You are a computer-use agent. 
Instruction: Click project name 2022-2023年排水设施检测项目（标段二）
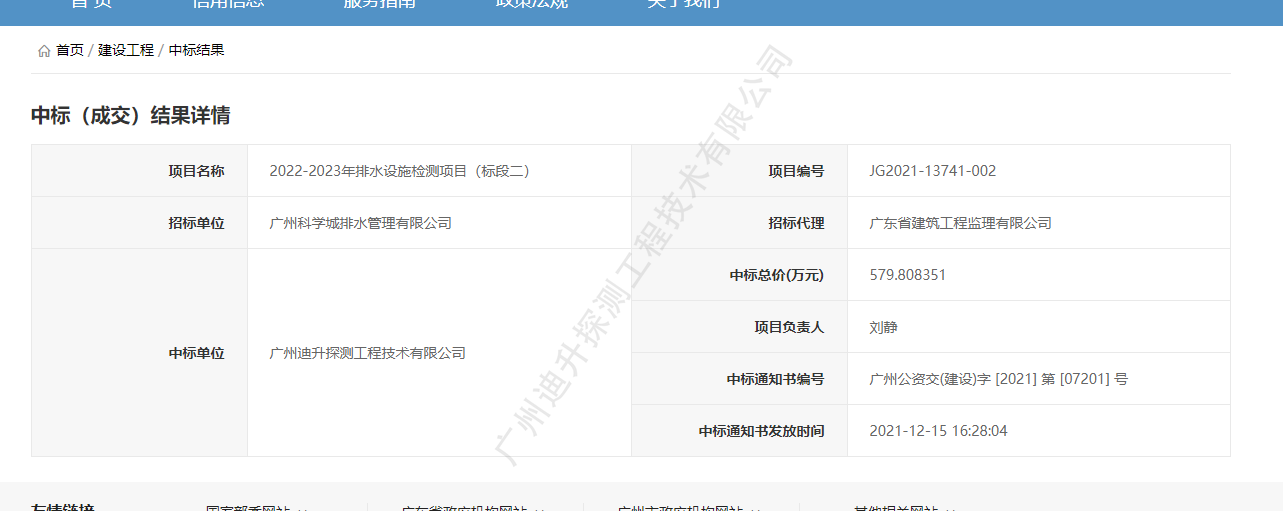pyautogui.click(x=399, y=171)
